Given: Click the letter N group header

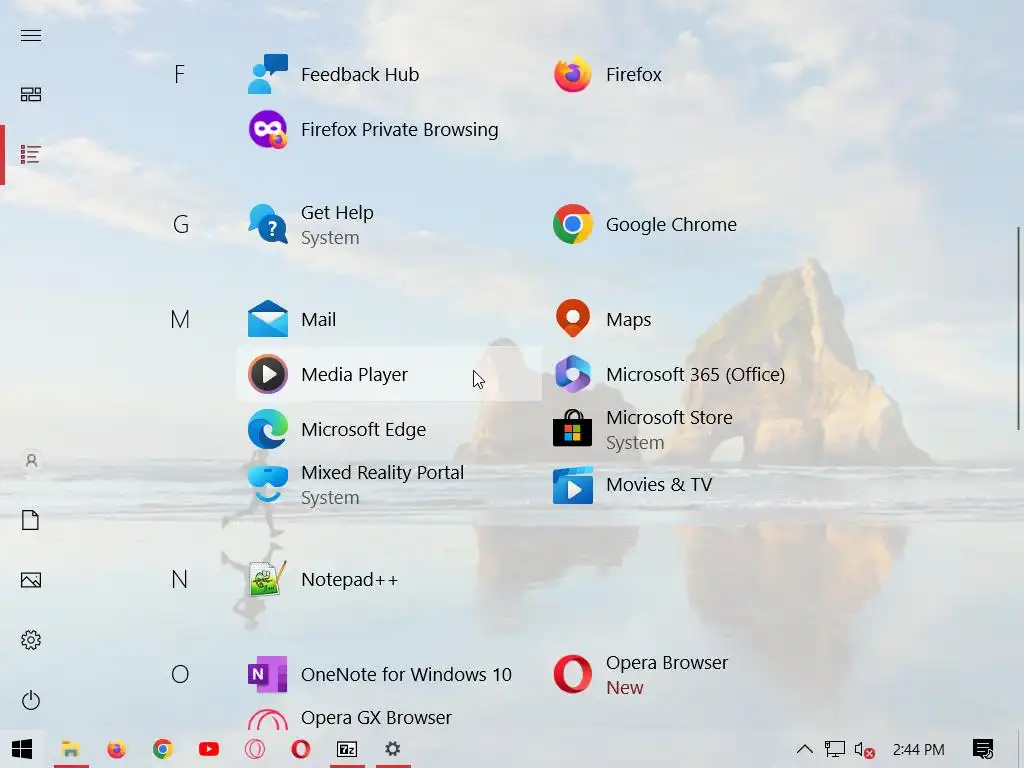Looking at the screenshot, I should pos(180,579).
